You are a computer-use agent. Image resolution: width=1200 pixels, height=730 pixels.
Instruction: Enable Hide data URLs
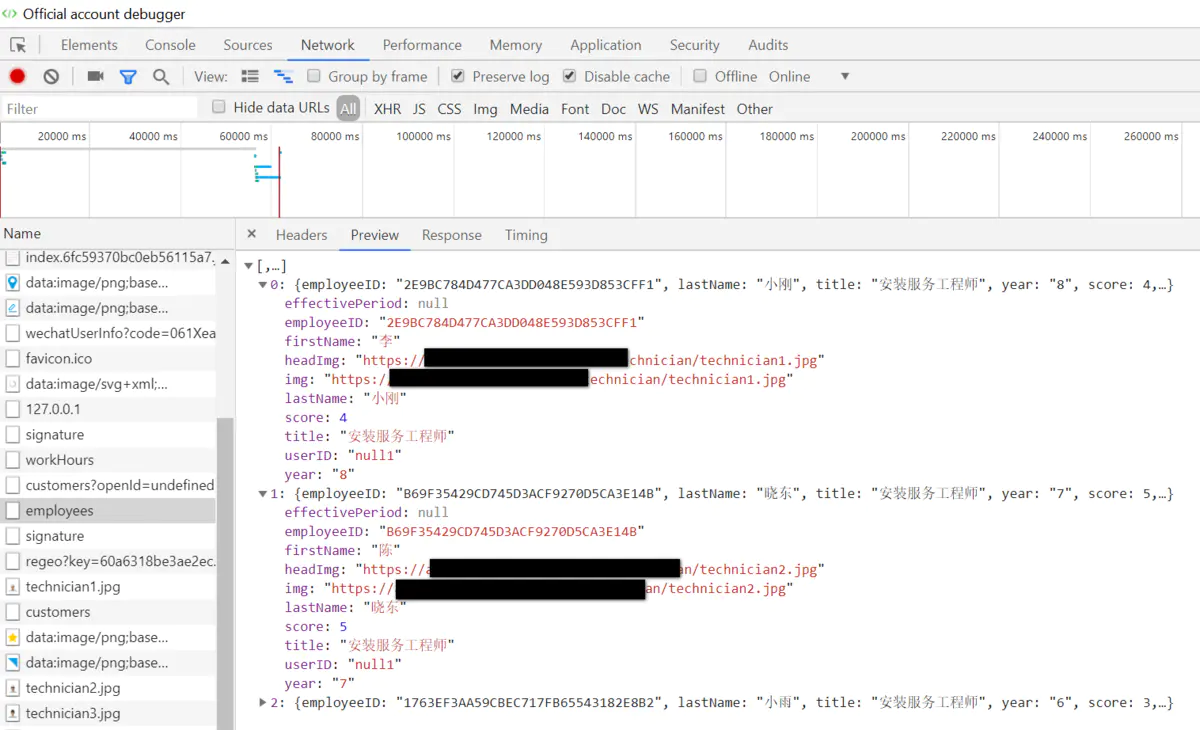coord(218,107)
